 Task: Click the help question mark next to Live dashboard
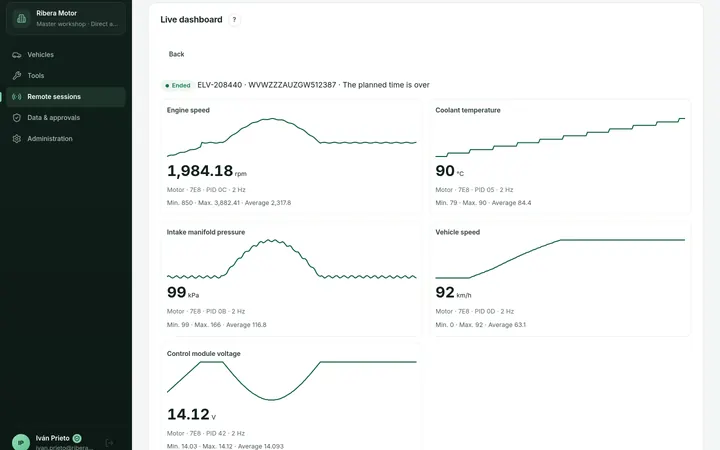tap(234, 20)
